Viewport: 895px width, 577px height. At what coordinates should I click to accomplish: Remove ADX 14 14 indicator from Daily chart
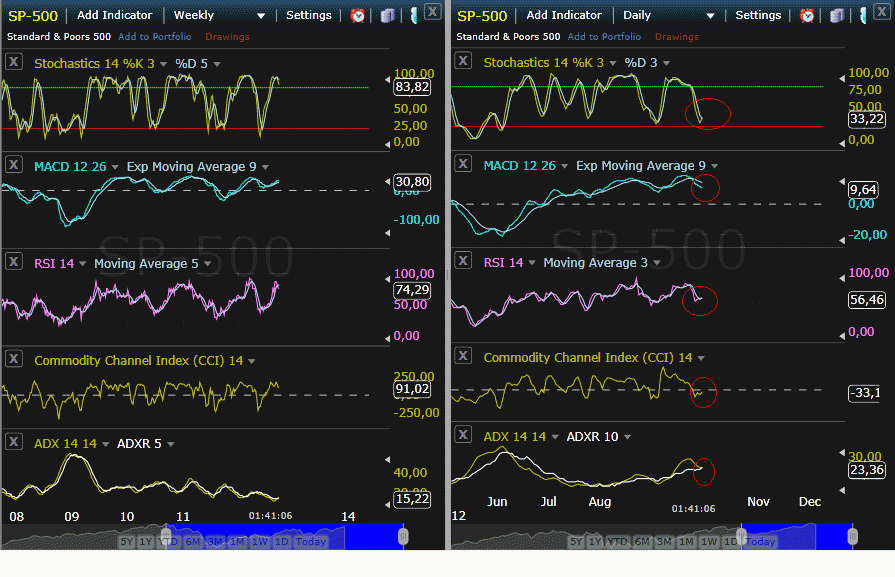463,435
